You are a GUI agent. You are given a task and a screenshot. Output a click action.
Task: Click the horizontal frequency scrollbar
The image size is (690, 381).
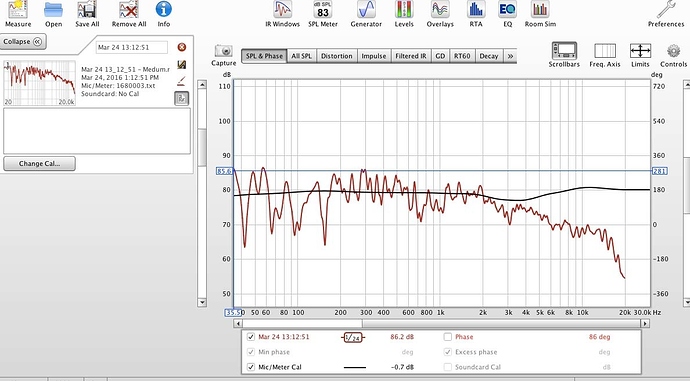(x=439, y=323)
